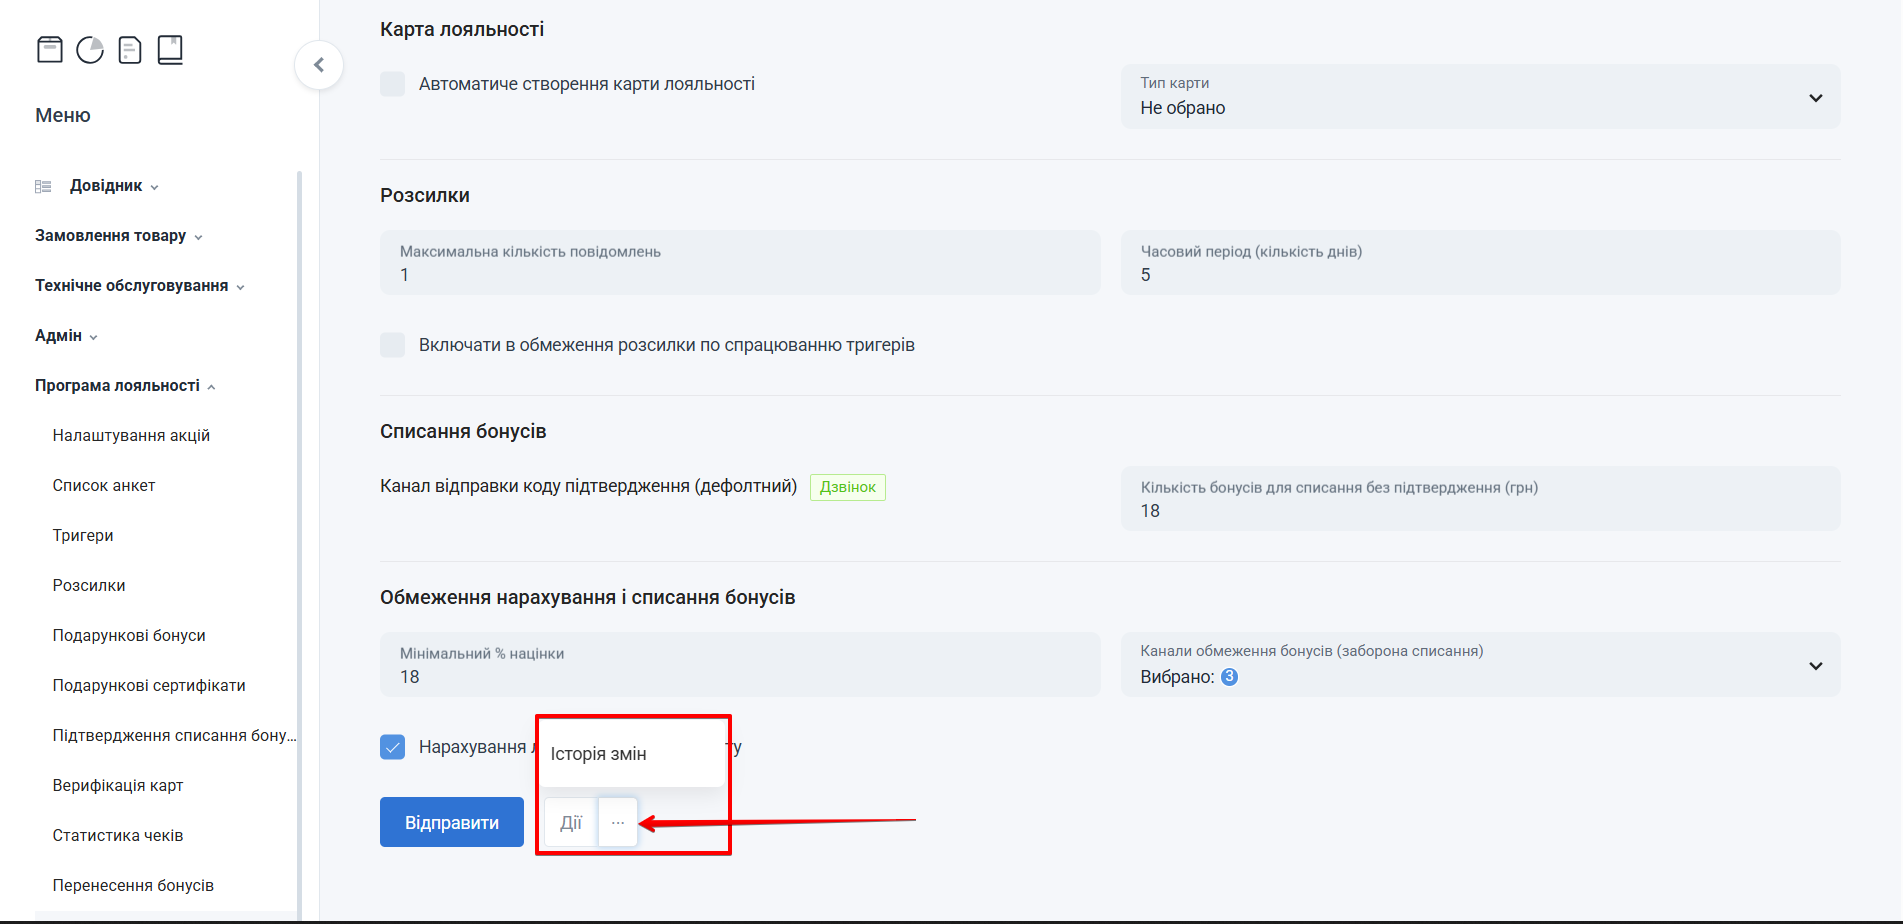The width and height of the screenshot is (1903, 924).
Task: Open the bookmarked book icon
Action: click(170, 49)
